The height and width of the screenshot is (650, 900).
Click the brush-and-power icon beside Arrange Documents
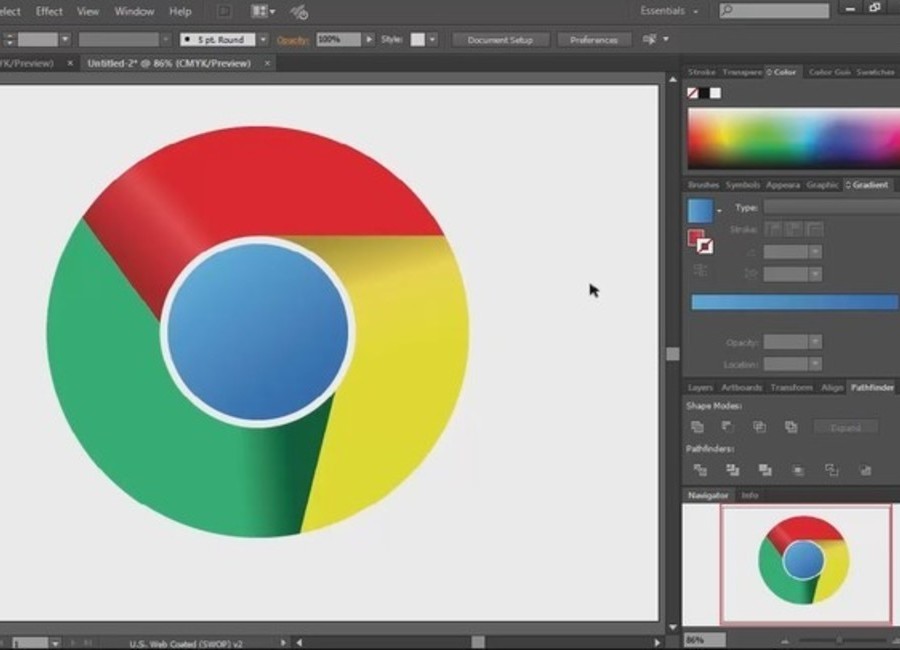[299, 12]
